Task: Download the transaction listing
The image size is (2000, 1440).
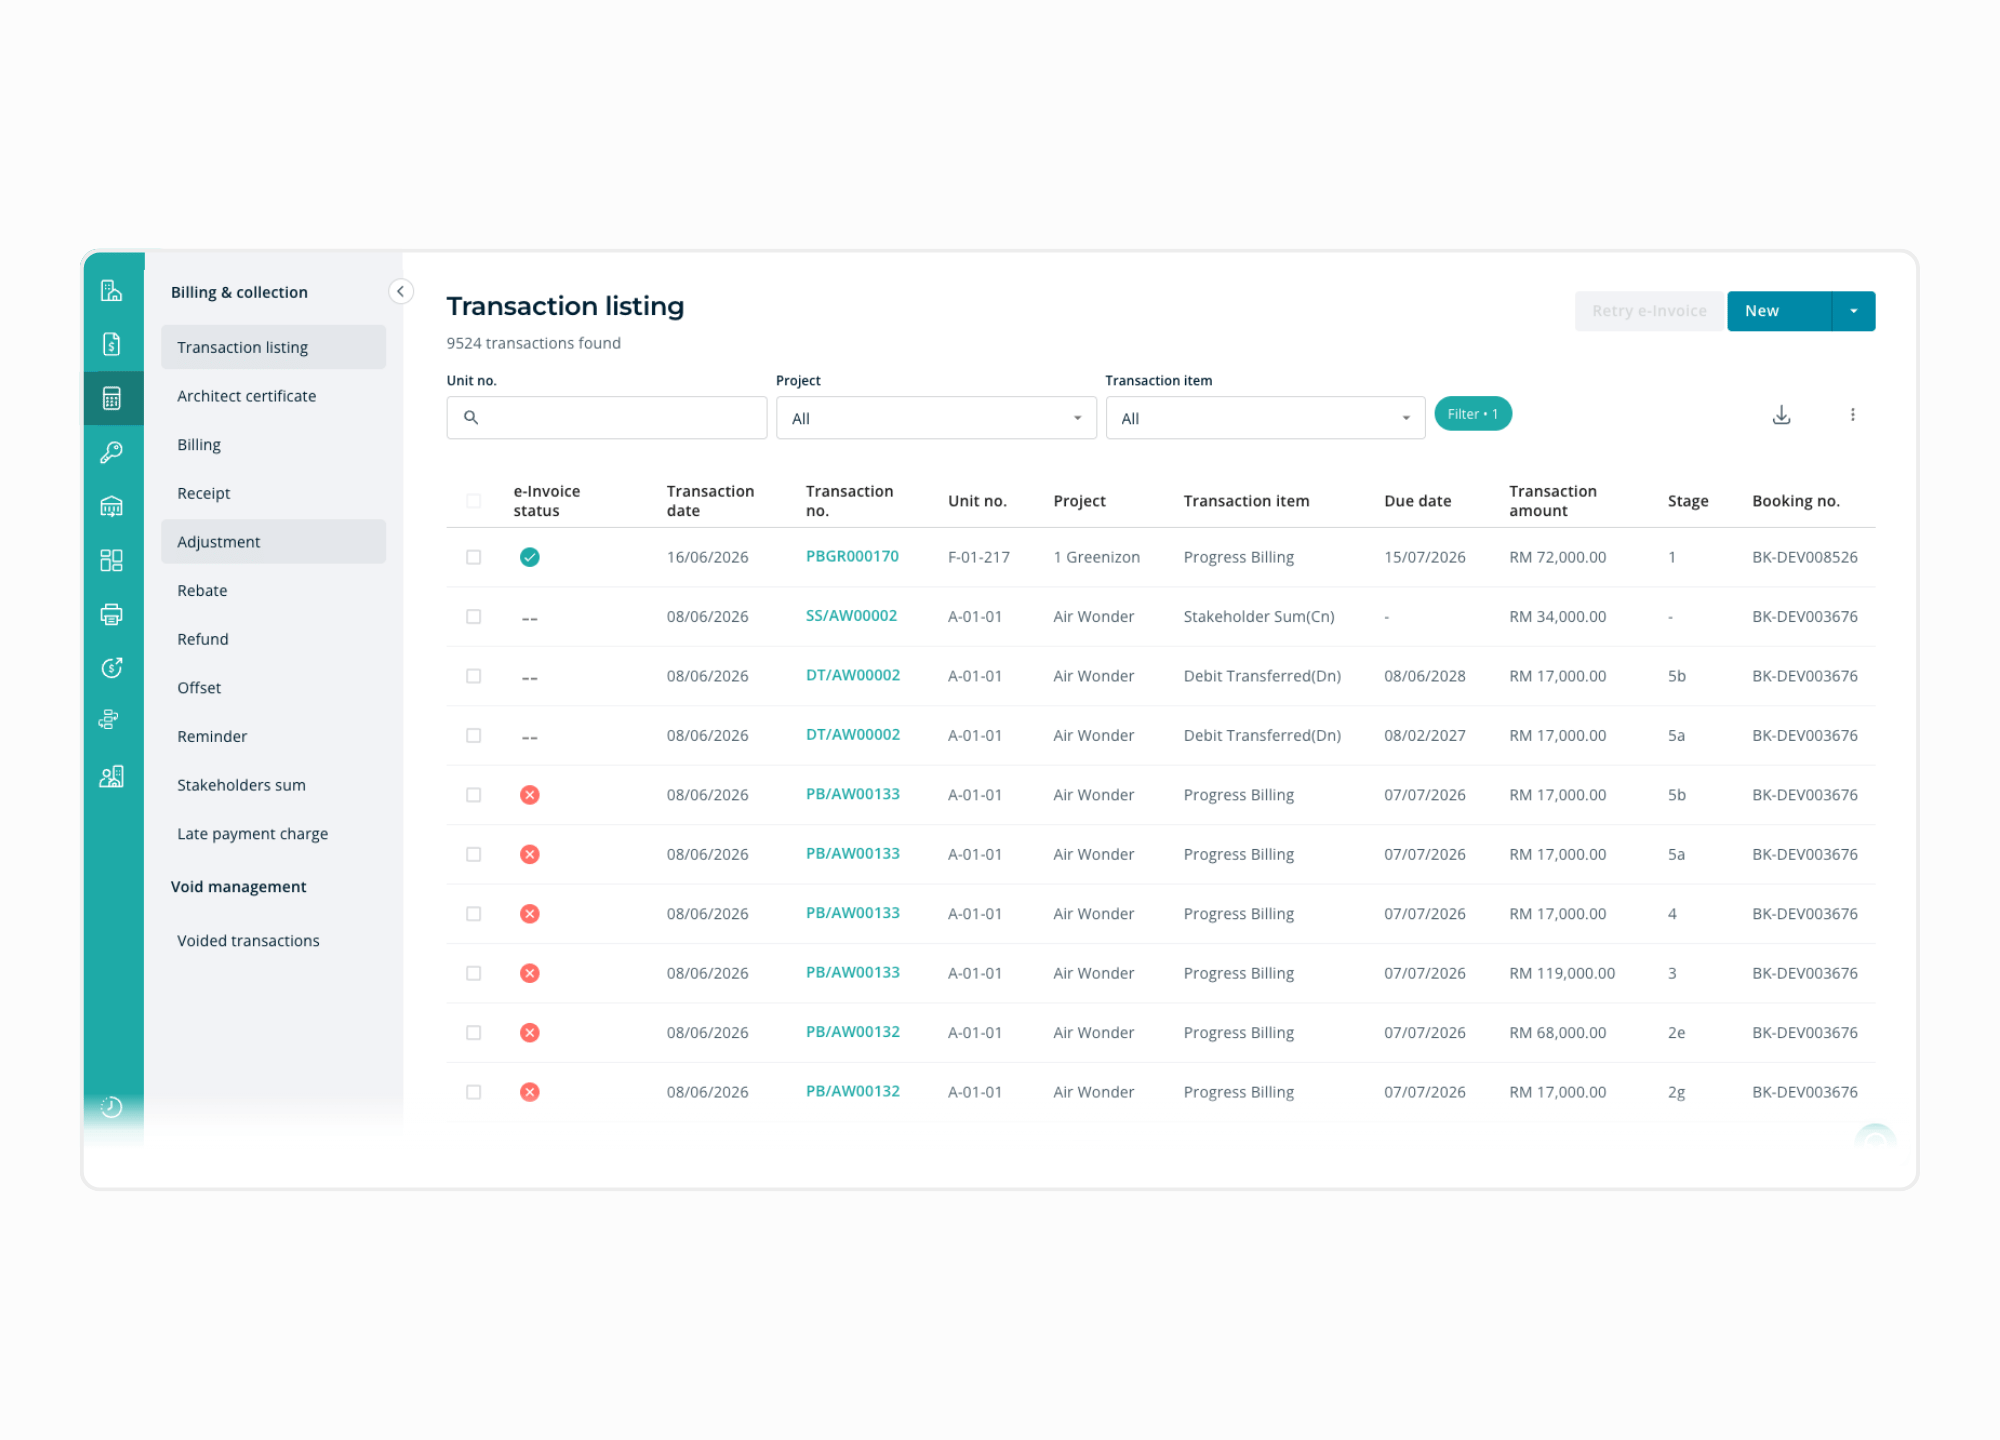Action: click(1781, 415)
